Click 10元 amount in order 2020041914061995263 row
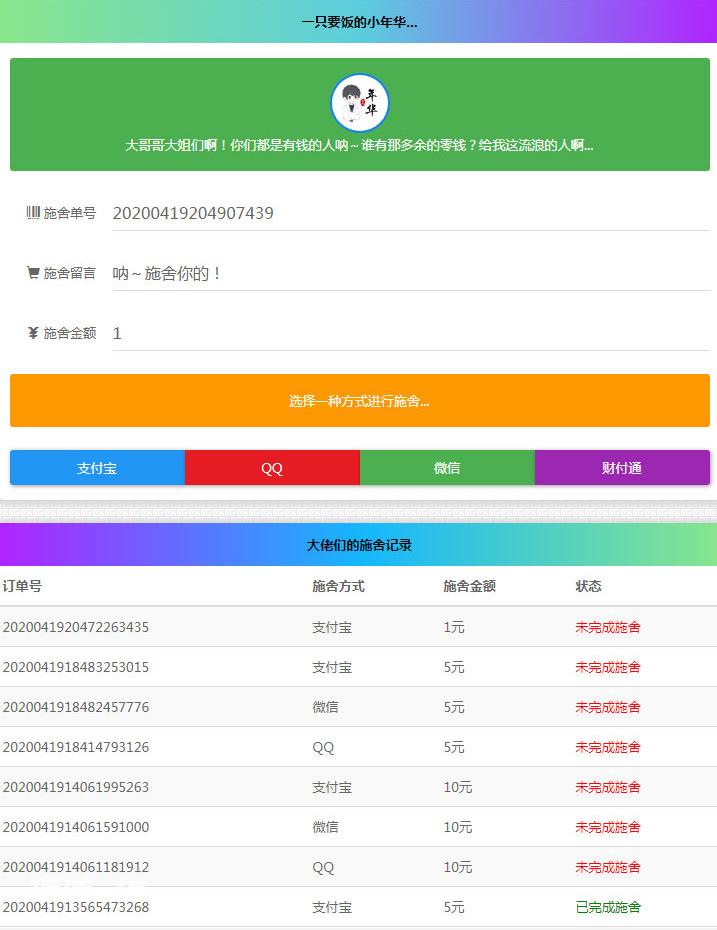 coord(458,787)
